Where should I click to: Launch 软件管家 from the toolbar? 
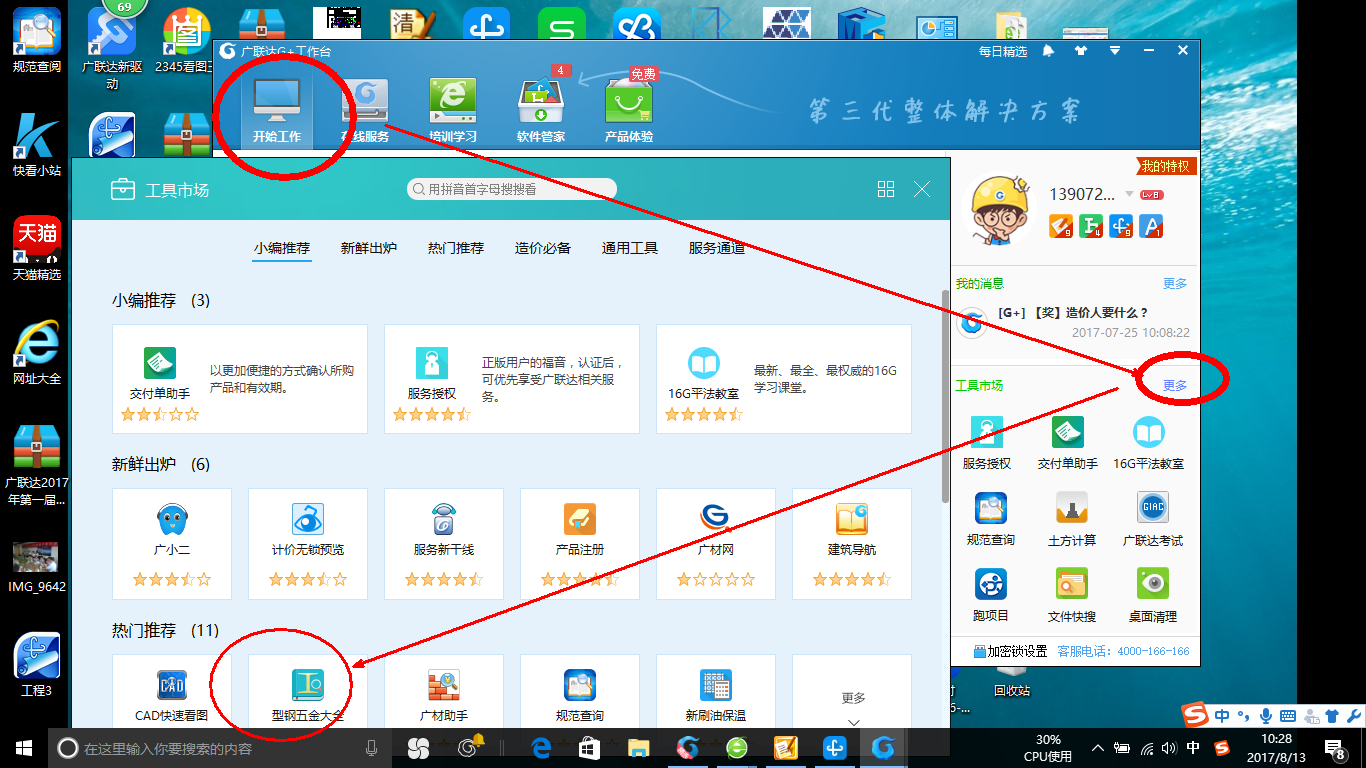click(x=541, y=111)
